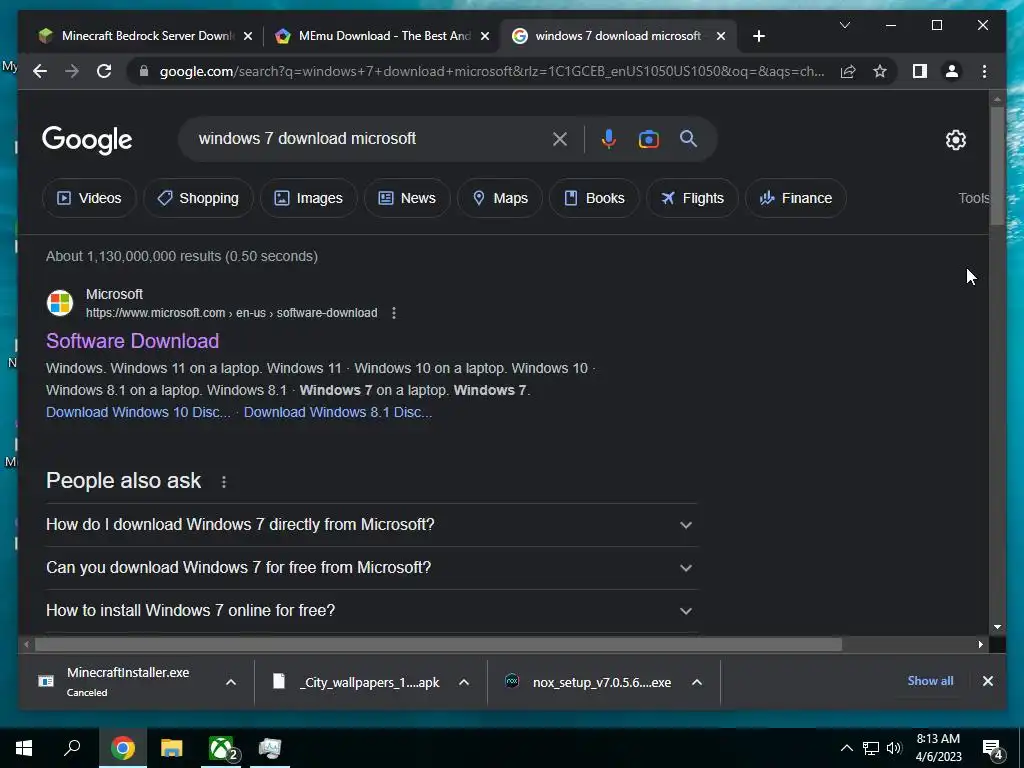This screenshot has width=1024, height=768.
Task: Filter results by Flights
Action: point(692,198)
